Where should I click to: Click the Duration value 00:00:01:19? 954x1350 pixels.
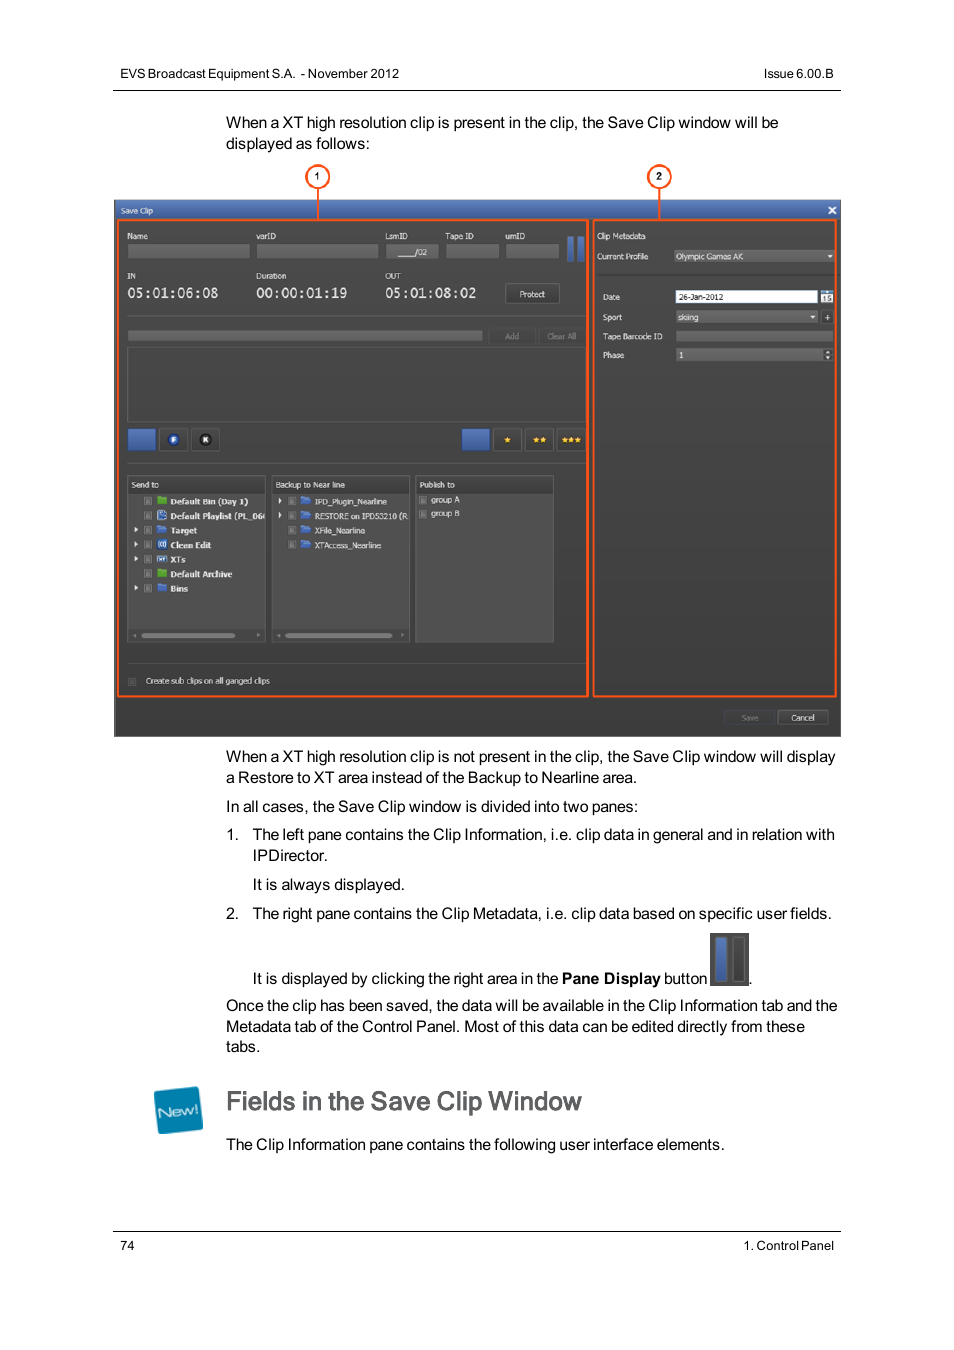pos(302,293)
